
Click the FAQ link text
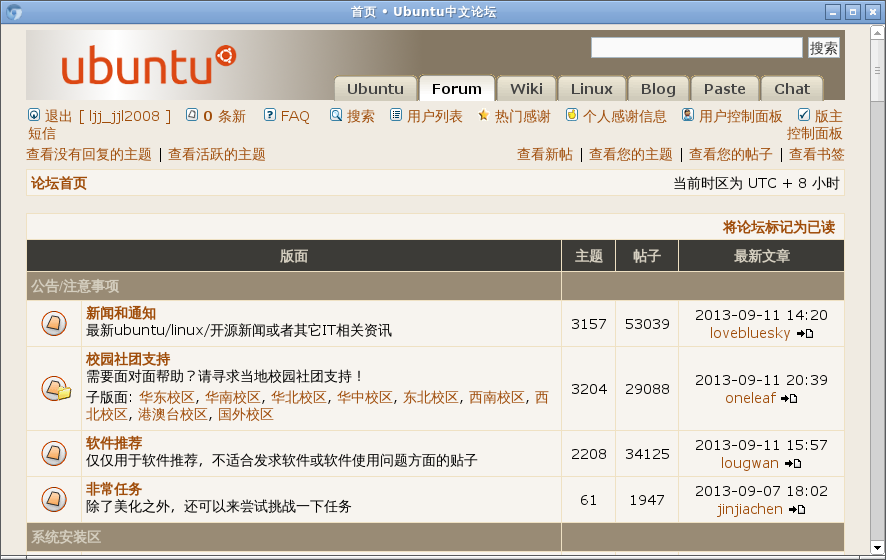(295, 116)
